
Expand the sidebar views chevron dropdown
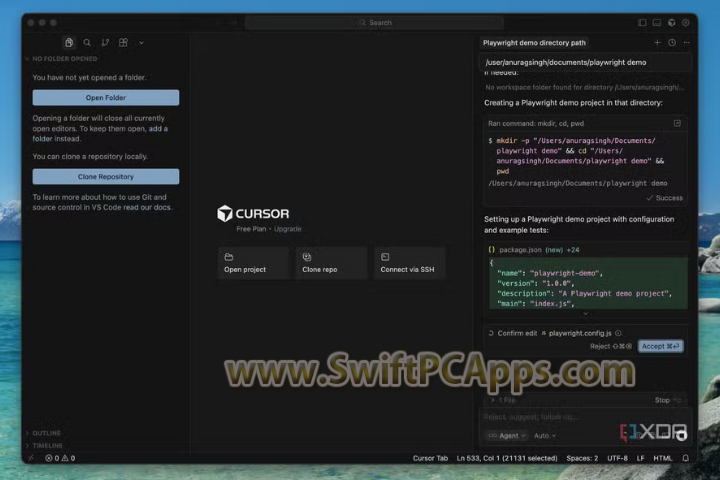141,43
